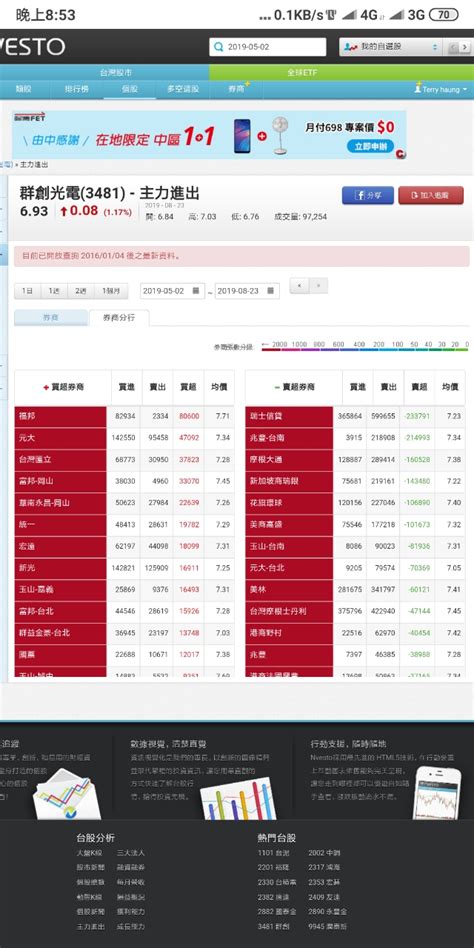Click the watchlist chart icon
Screen dimensions: 474x948
[x=349, y=47]
